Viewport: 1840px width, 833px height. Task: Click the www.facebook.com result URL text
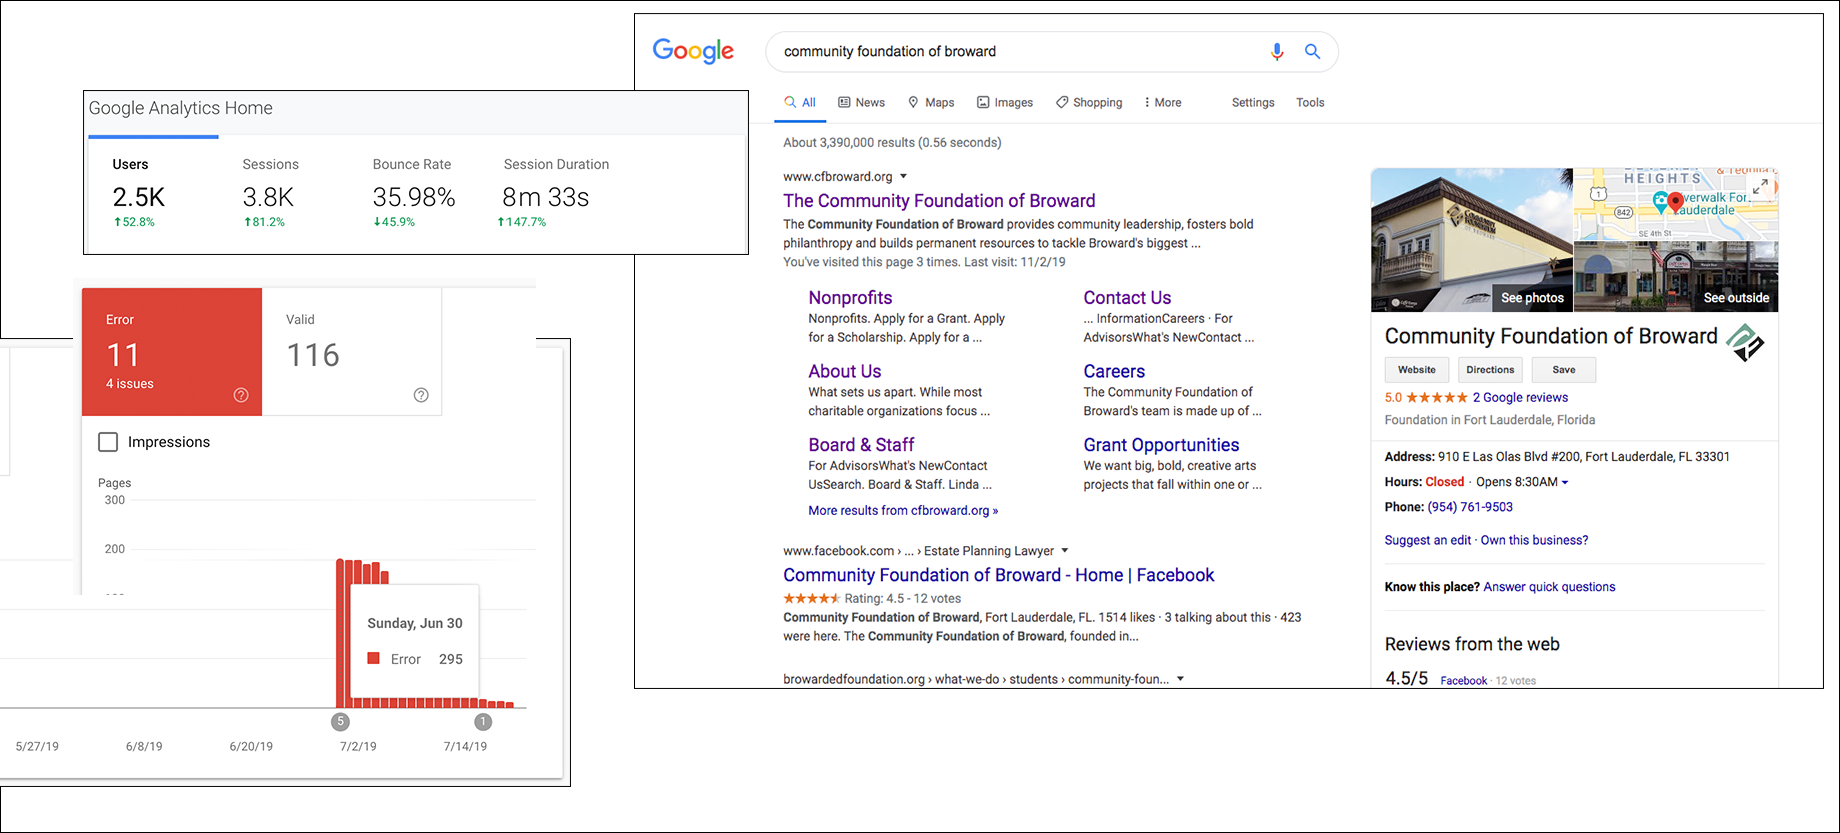[839, 551]
